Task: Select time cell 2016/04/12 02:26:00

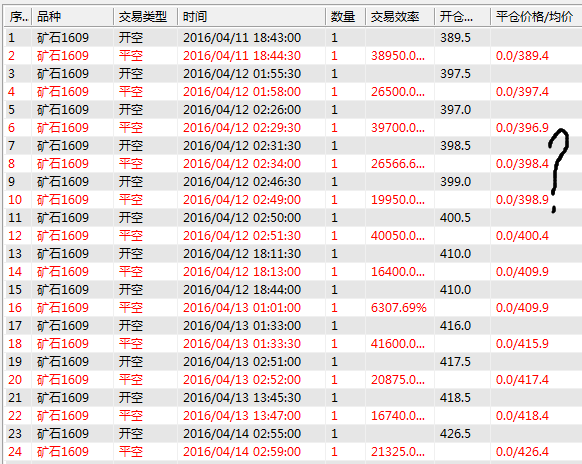Action: pyautogui.click(x=242, y=110)
